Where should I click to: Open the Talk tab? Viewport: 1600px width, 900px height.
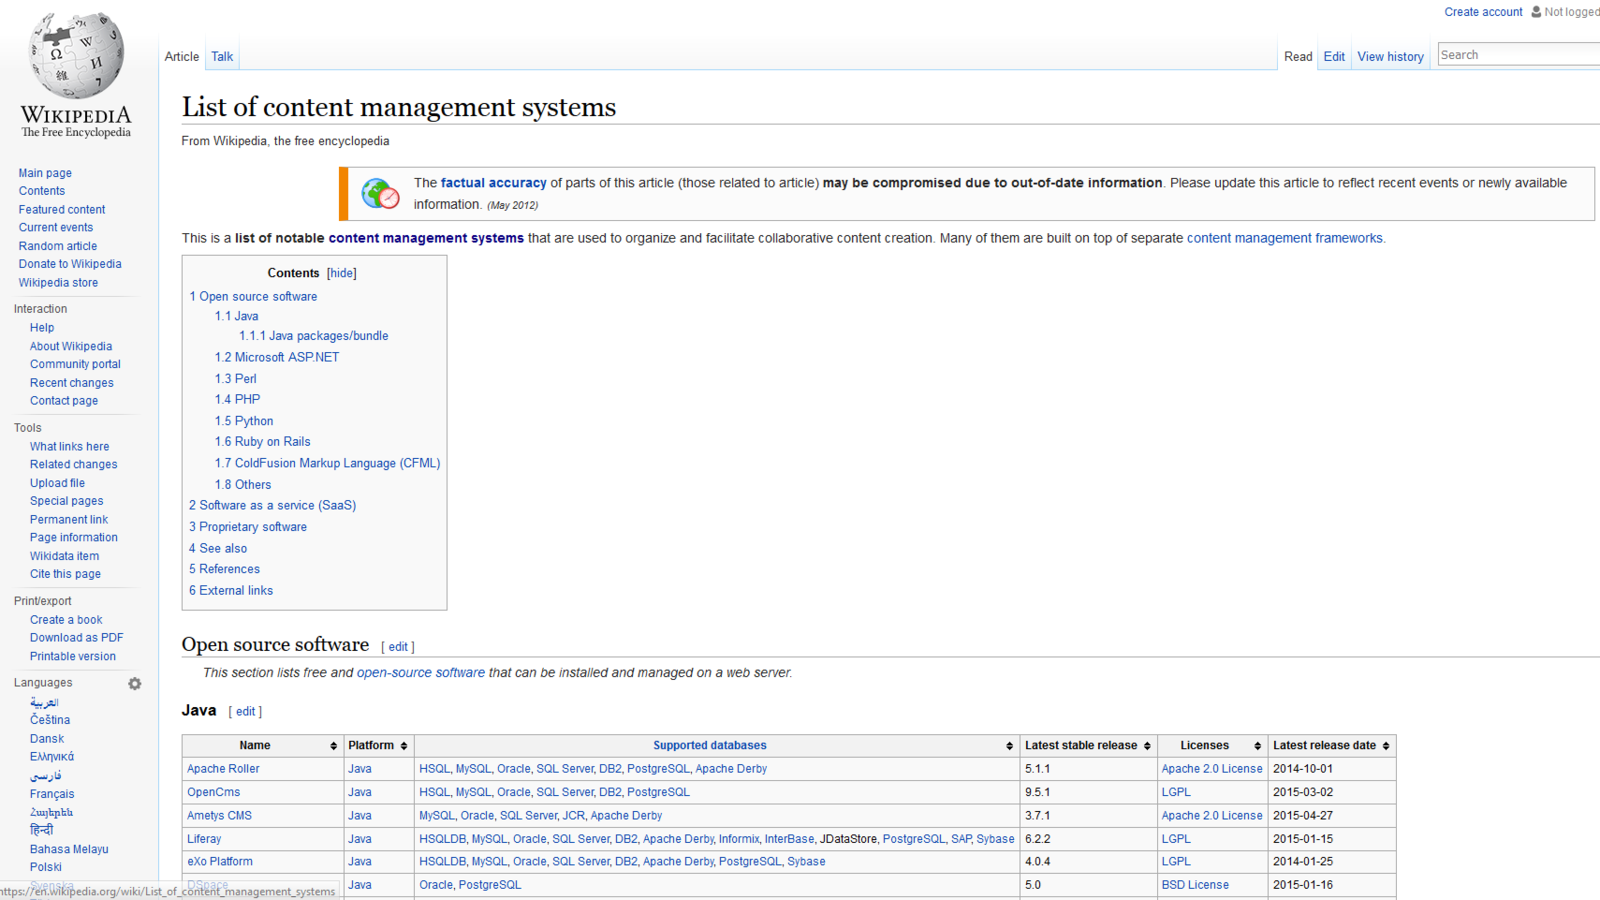(x=222, y=57)
